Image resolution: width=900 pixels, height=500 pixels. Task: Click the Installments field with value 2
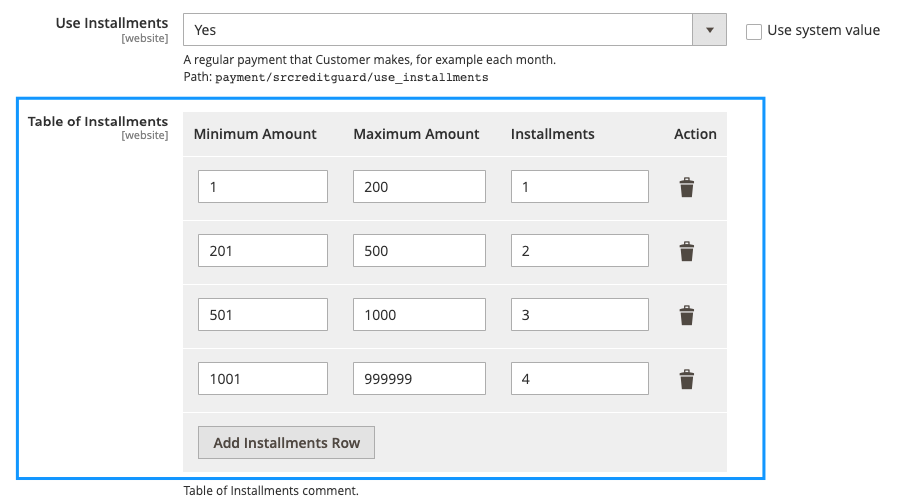pyautogui.click(x=580, y=250)
